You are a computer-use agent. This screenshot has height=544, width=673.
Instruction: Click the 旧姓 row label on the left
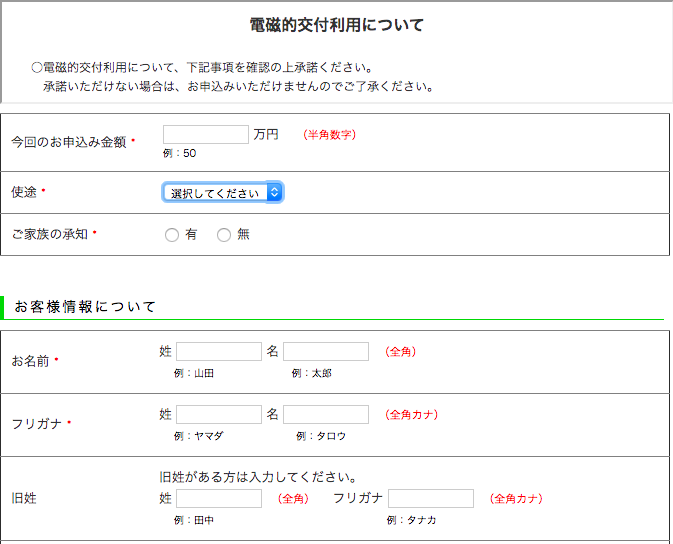pos(24,498)
